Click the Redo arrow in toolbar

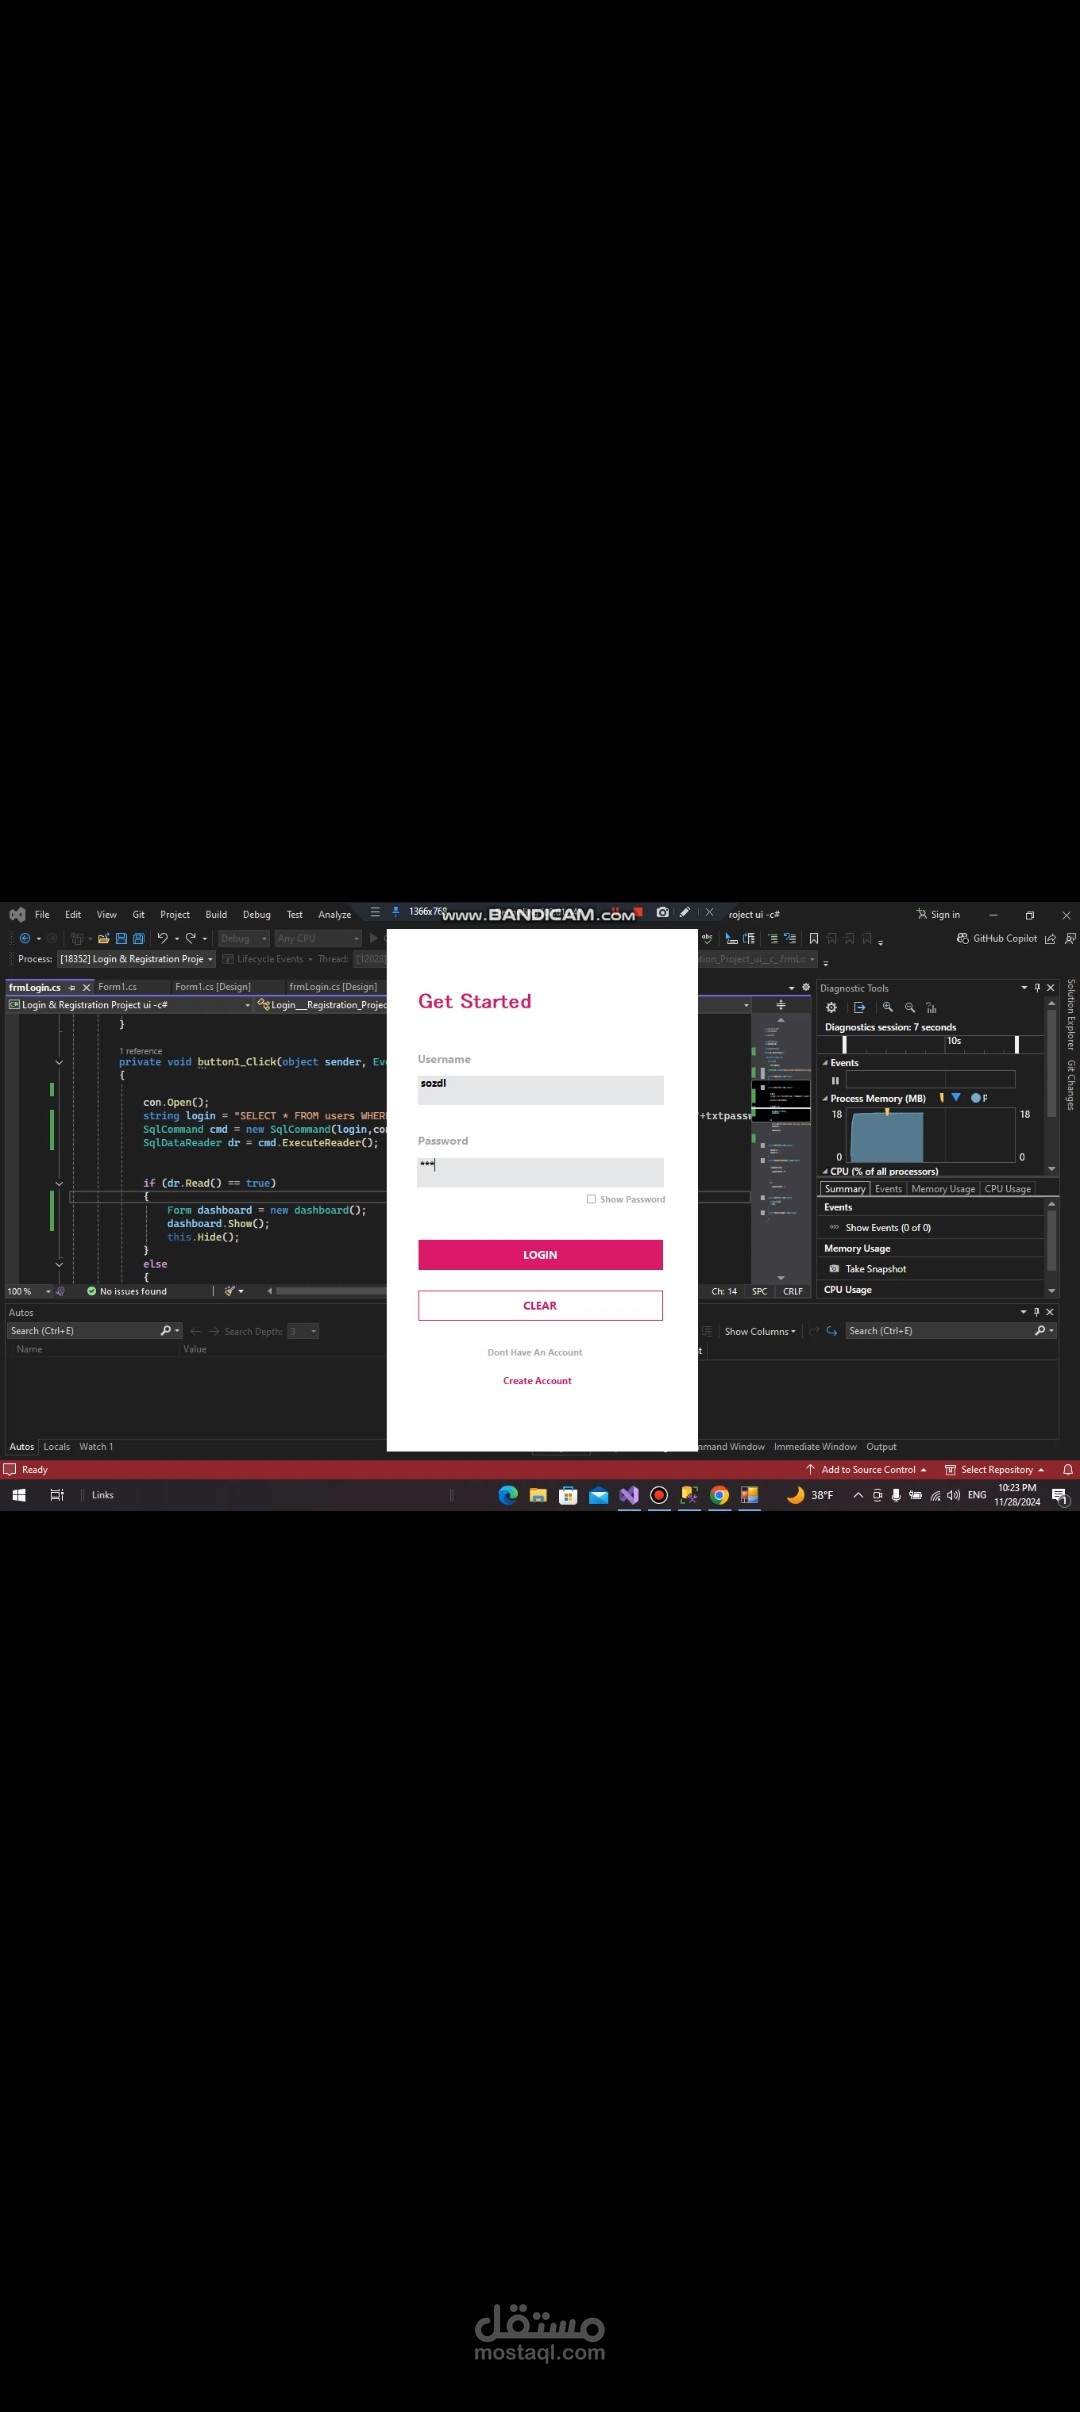click(x=190, y=938)
